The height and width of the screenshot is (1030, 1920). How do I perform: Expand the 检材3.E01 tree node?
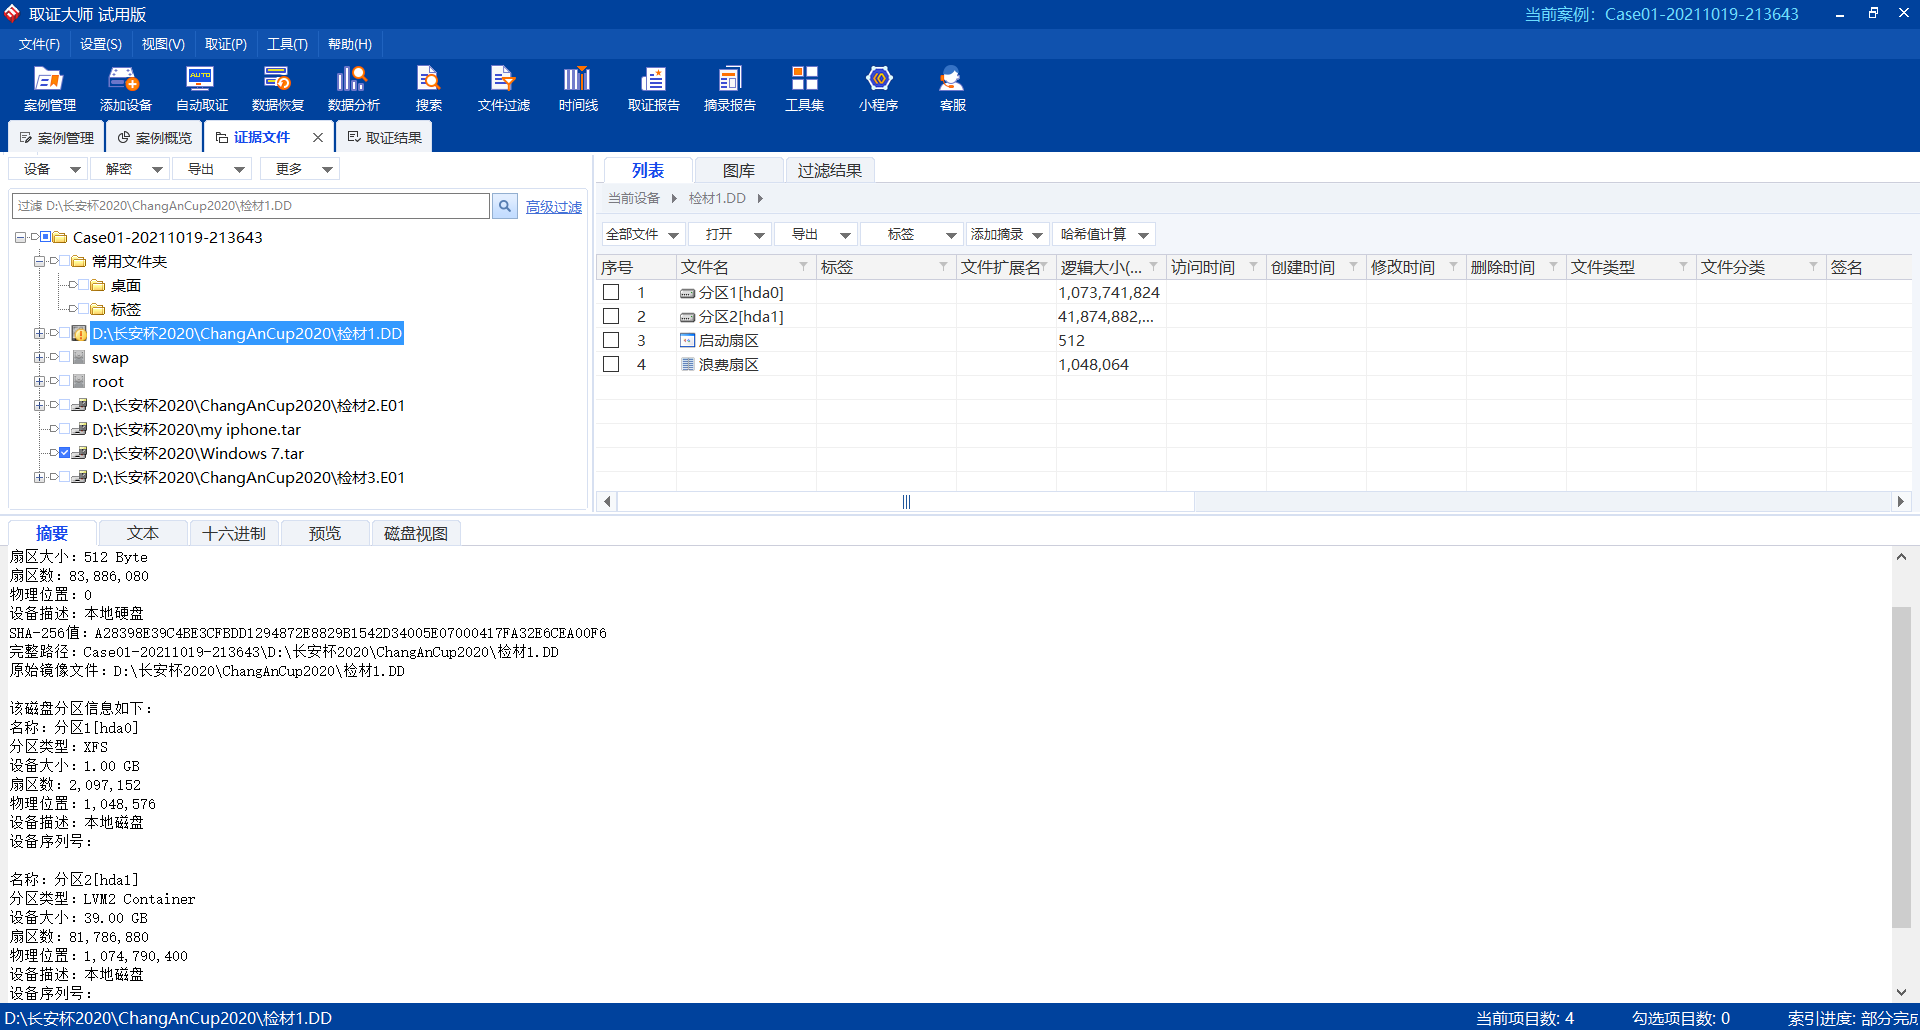(x=39, y=477)
